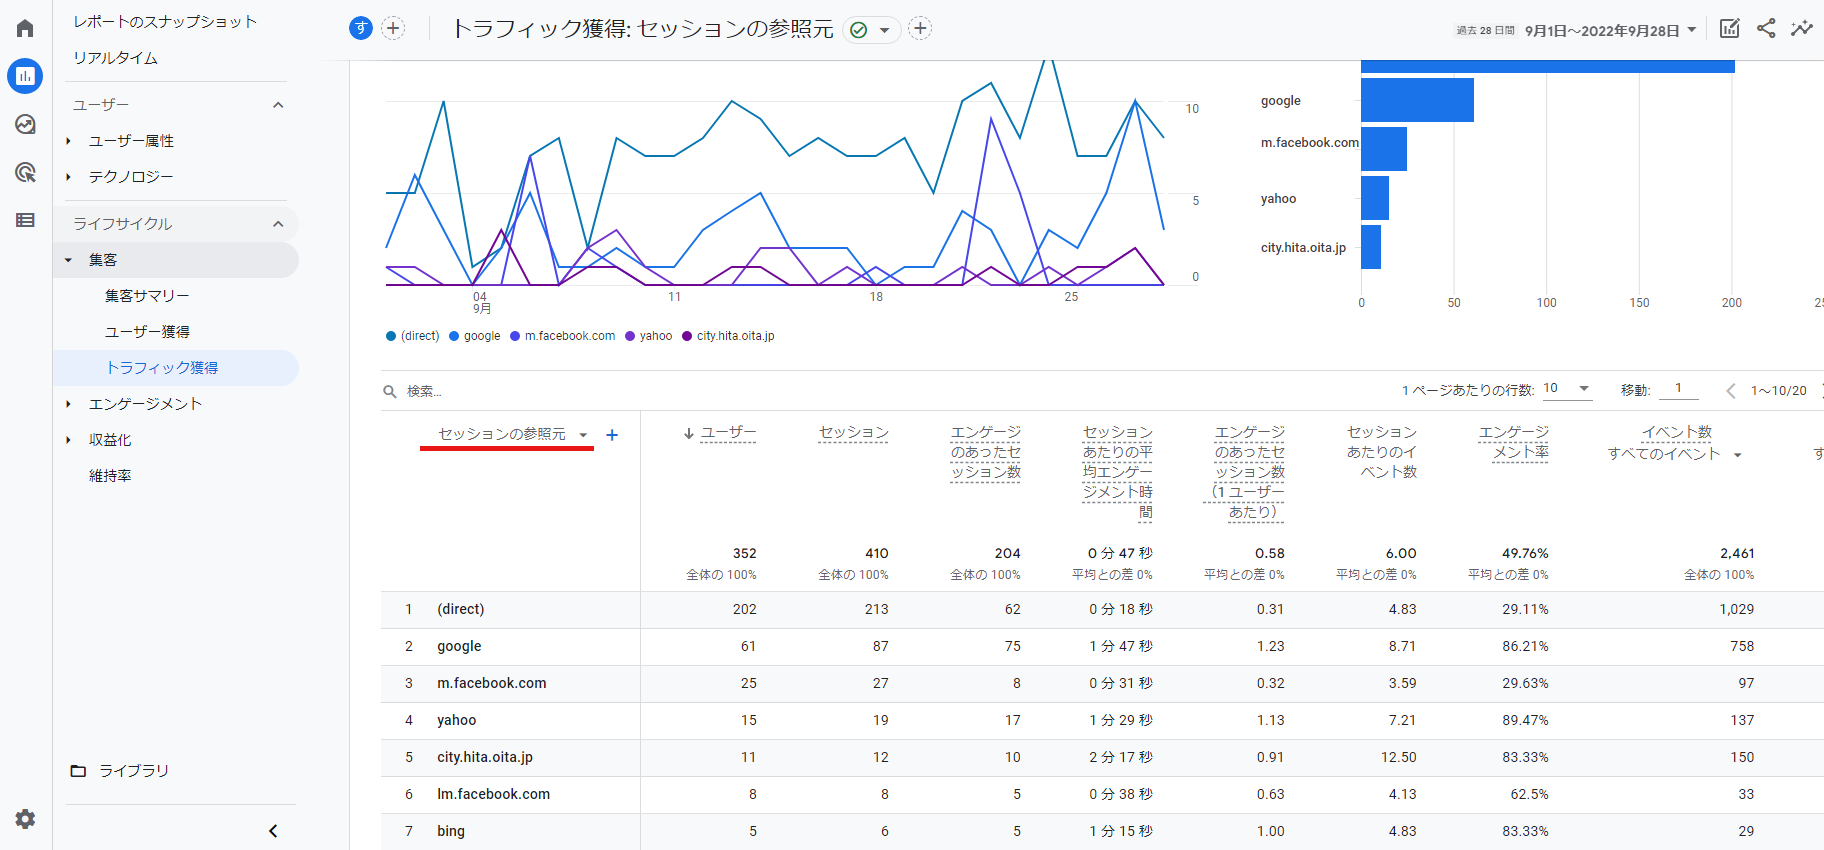Open the rows per page dropdown
The image size is (1824, 850).
coord(1566,389)
